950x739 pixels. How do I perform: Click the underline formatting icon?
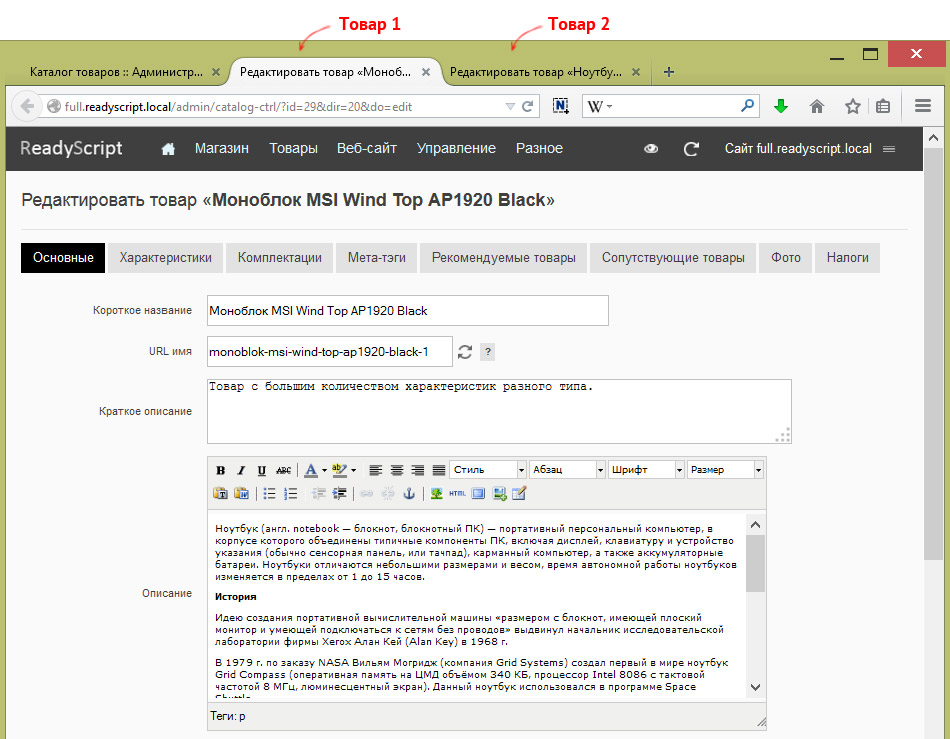pyautogui.click(x=262, y=470)
